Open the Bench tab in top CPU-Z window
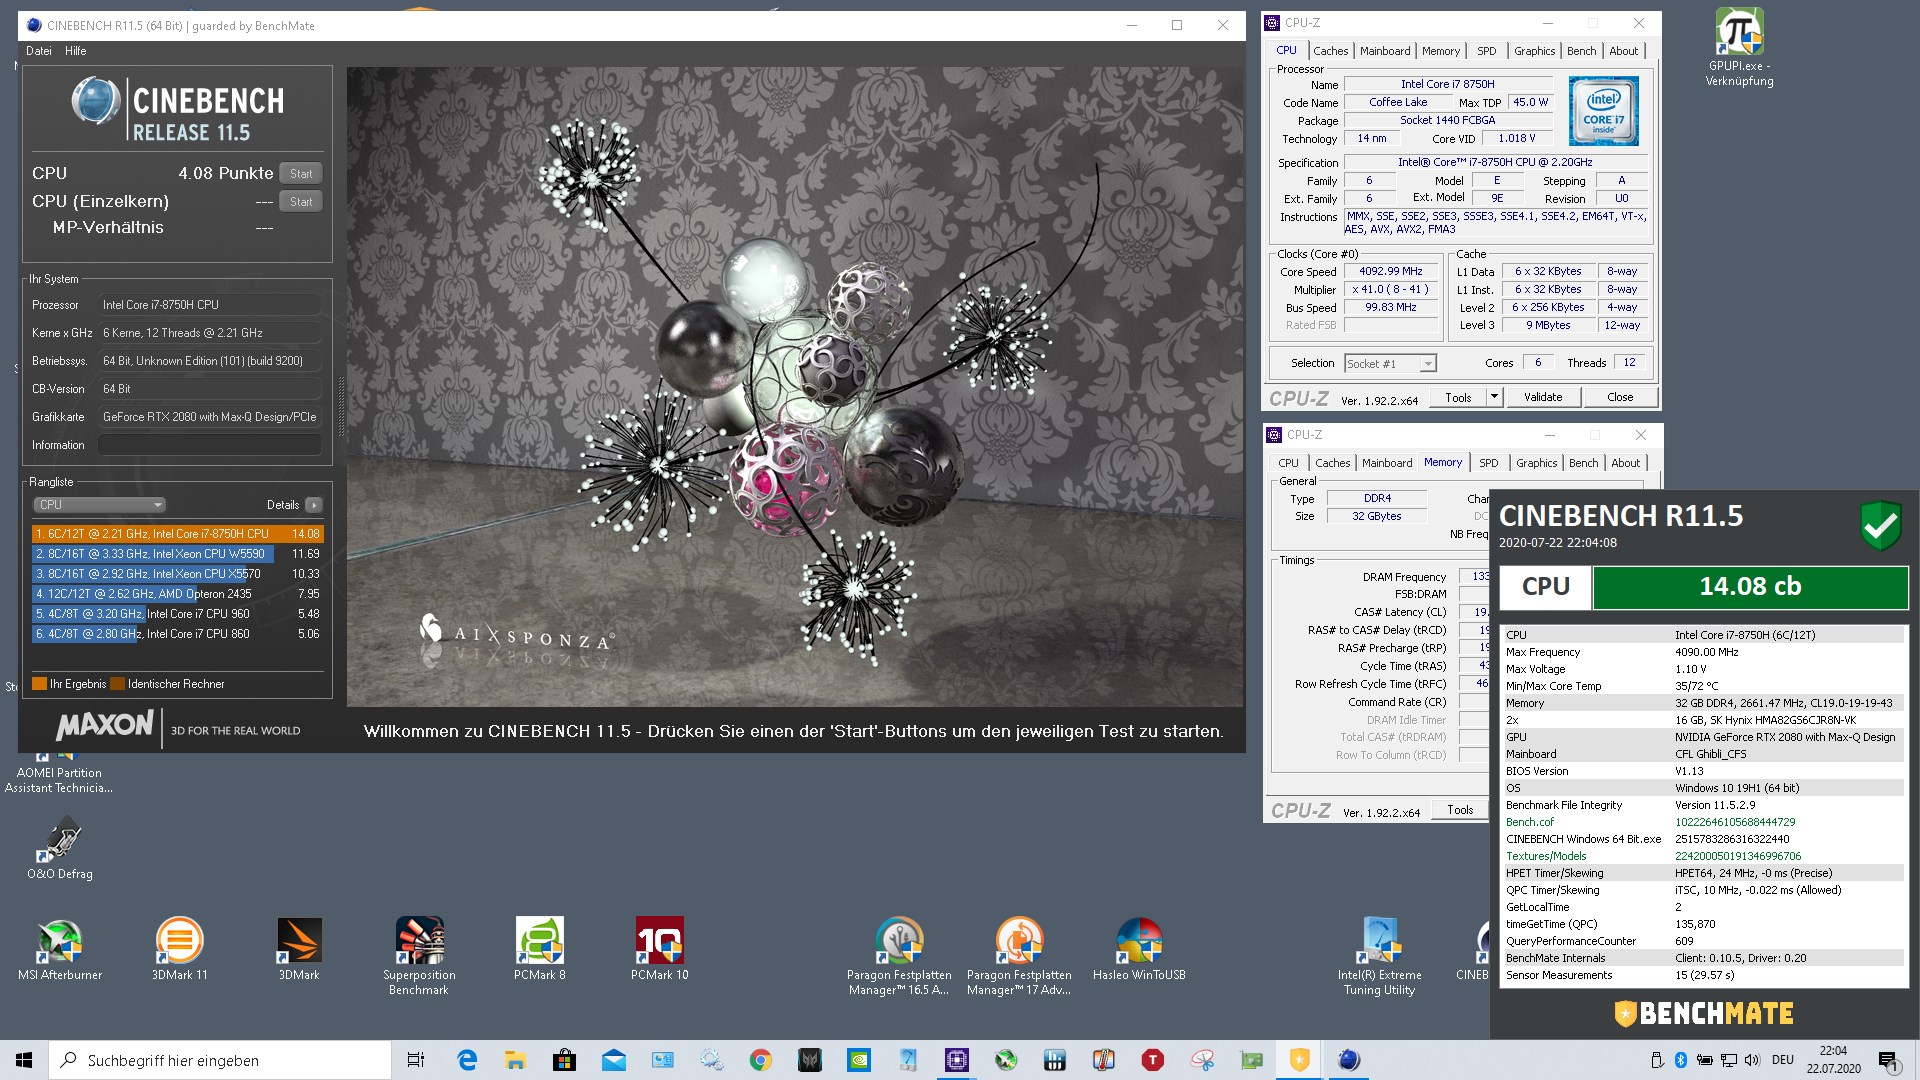The width and height of the screenshot is (1920, 1080). [x=1581, y=51]
